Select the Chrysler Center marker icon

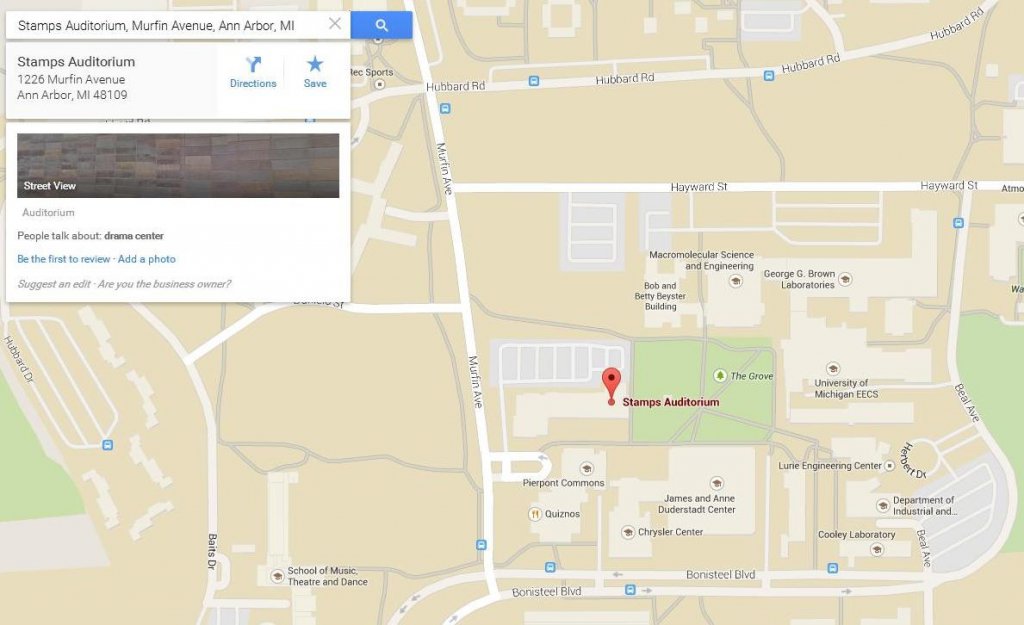(628, 532)
